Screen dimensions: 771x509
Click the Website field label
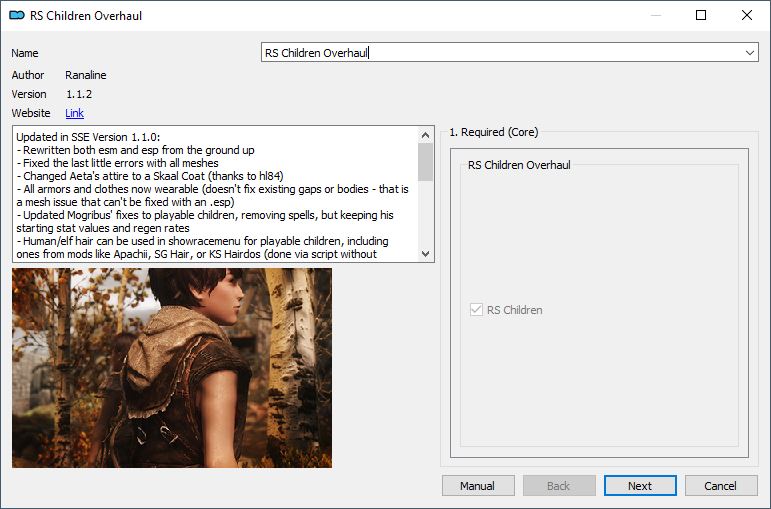pyautogui.click(x=31, y=113)
